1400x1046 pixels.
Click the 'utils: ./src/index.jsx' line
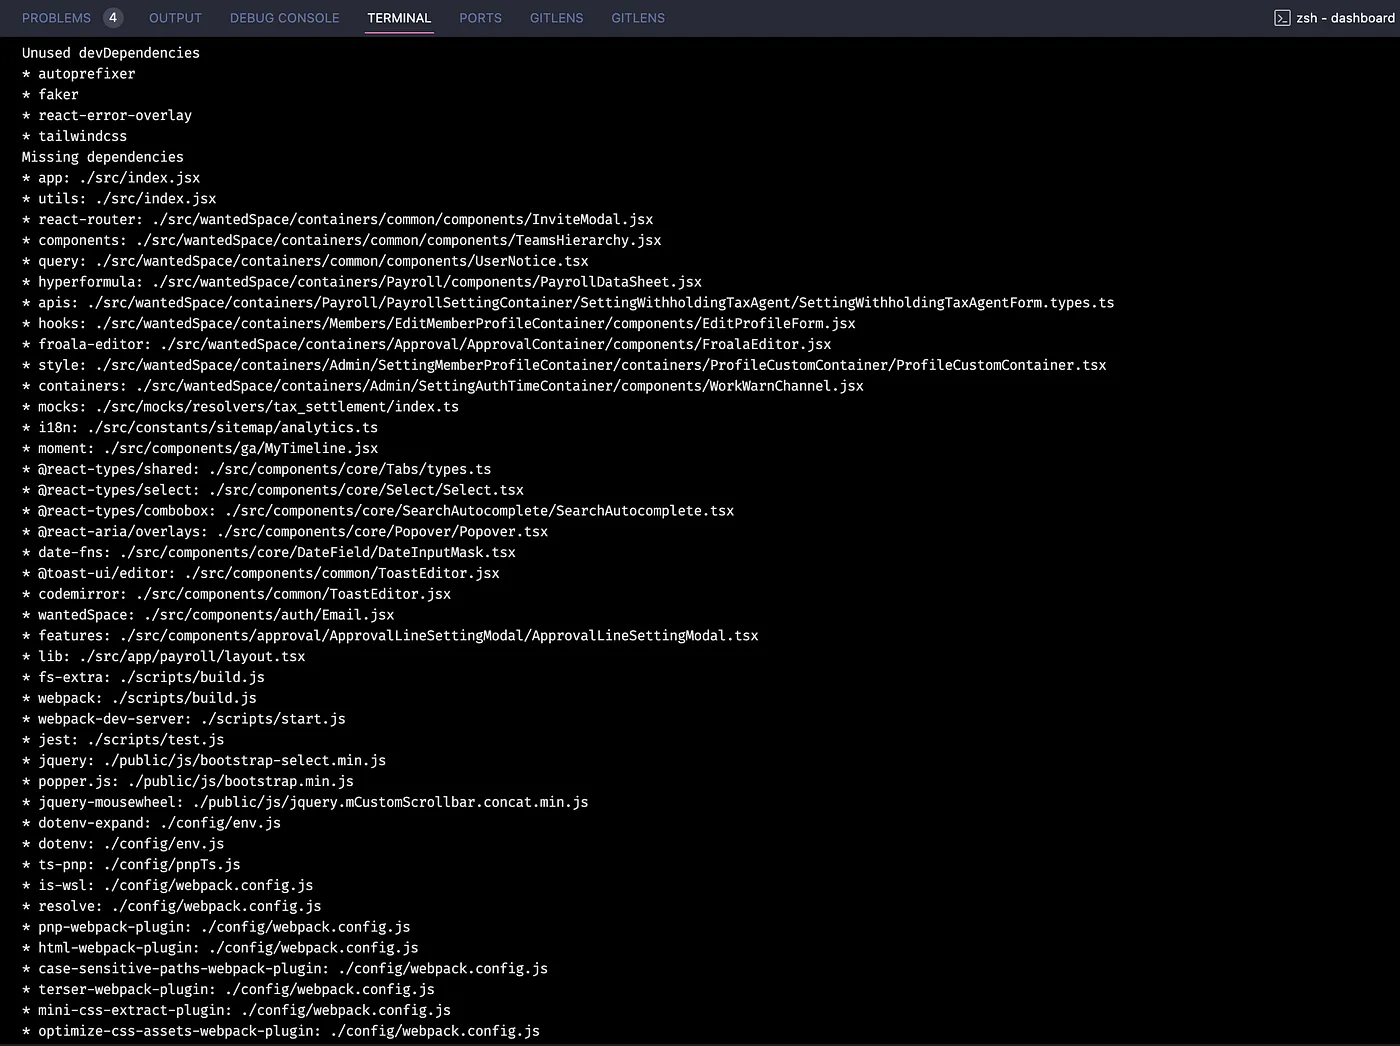pos(119,199)
